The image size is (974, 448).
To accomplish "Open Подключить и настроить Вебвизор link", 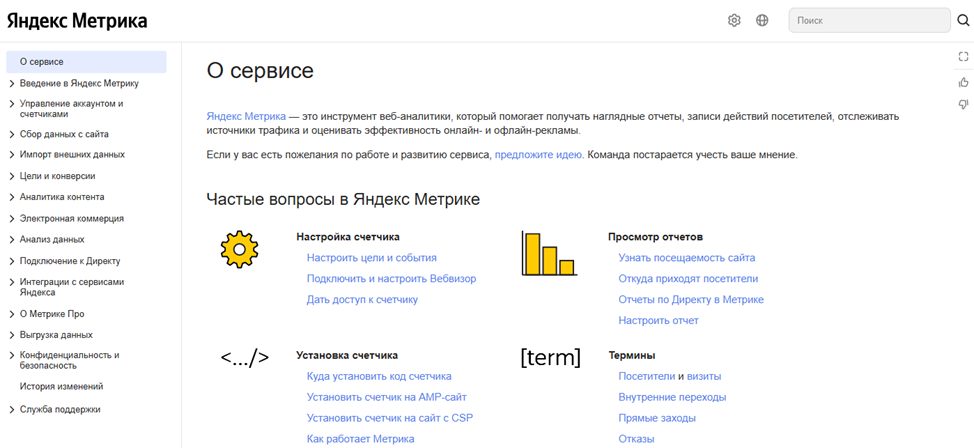I will [391, 279].
